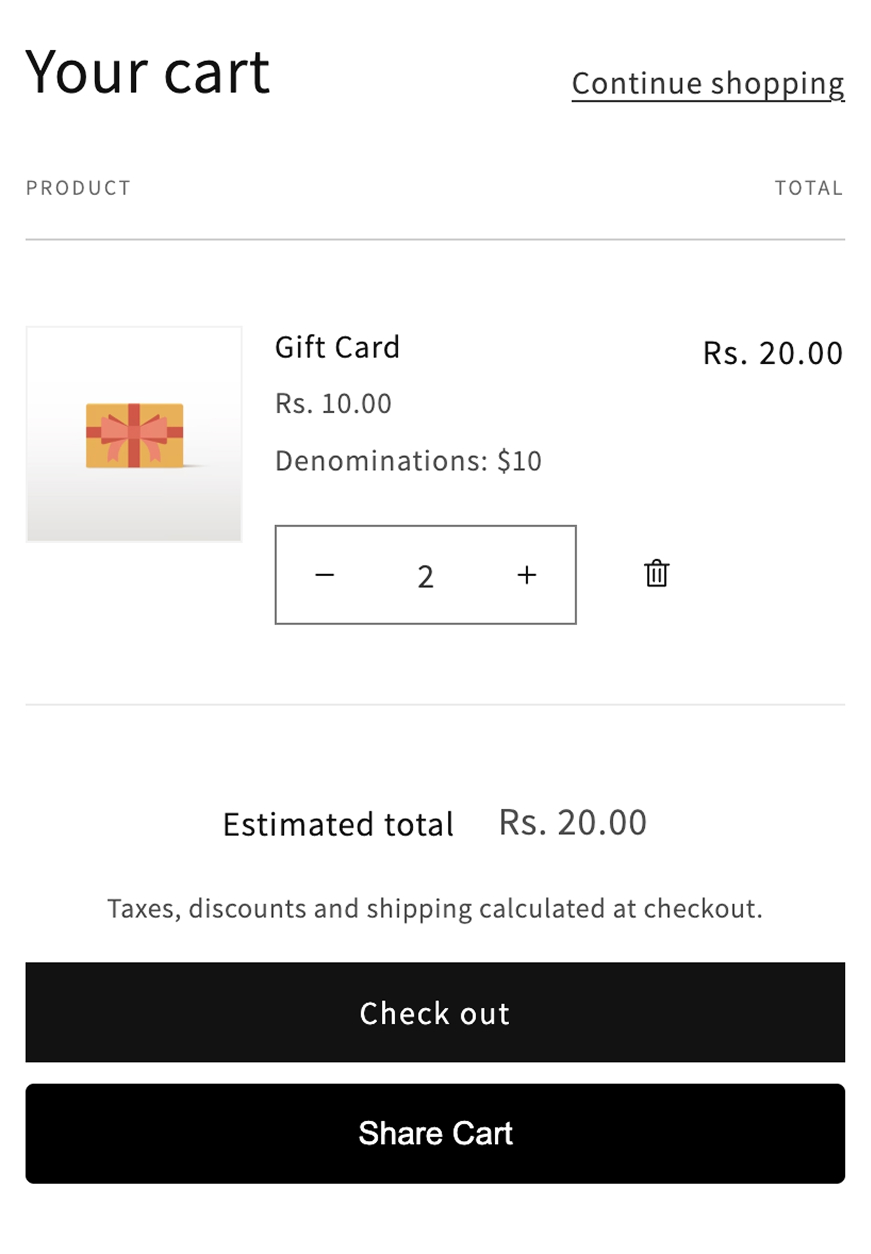
Task: Open the Gift Card product image
Action: (x=134, y=434)
